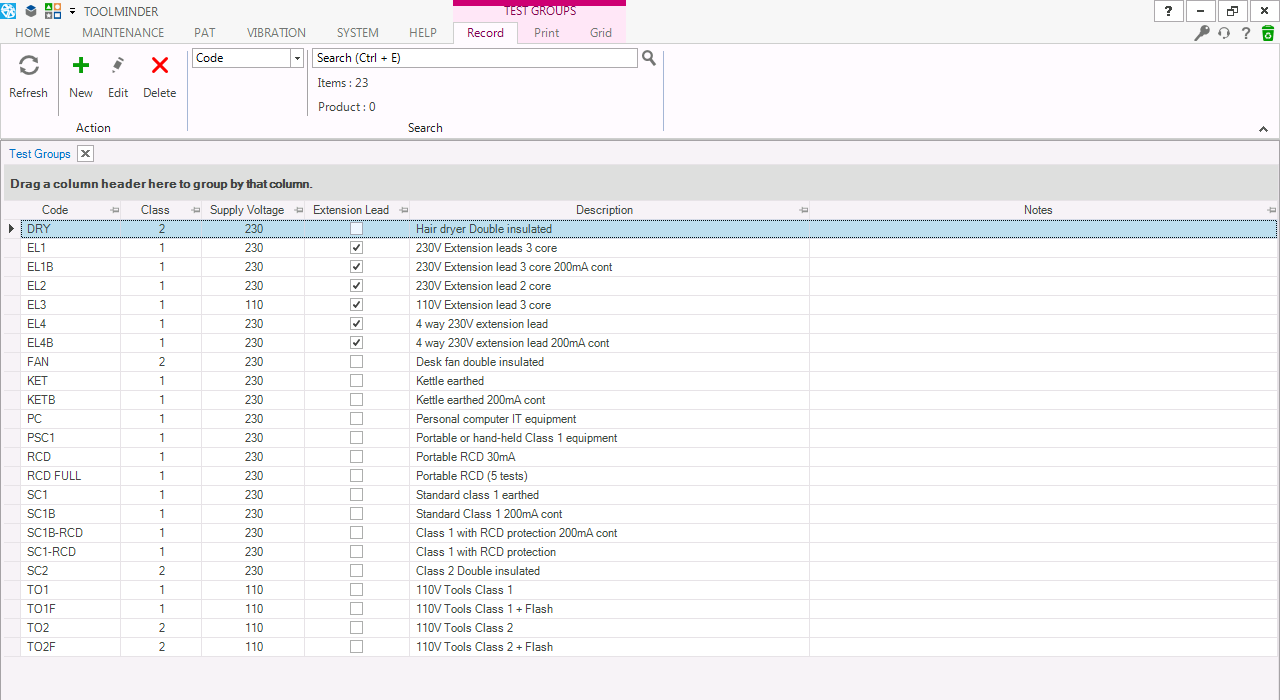The width and height of the screenshot is (1280, 700).
Task: Select the VIBRATION ribbon tab
Action: (276, 33)
